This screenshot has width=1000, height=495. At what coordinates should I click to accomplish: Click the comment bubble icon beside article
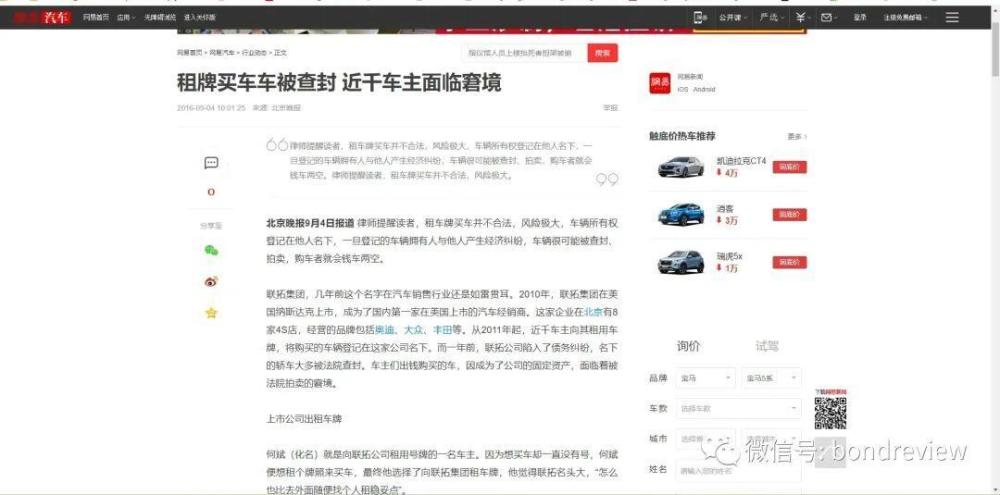pyautogui.click(x=211, y=163)
